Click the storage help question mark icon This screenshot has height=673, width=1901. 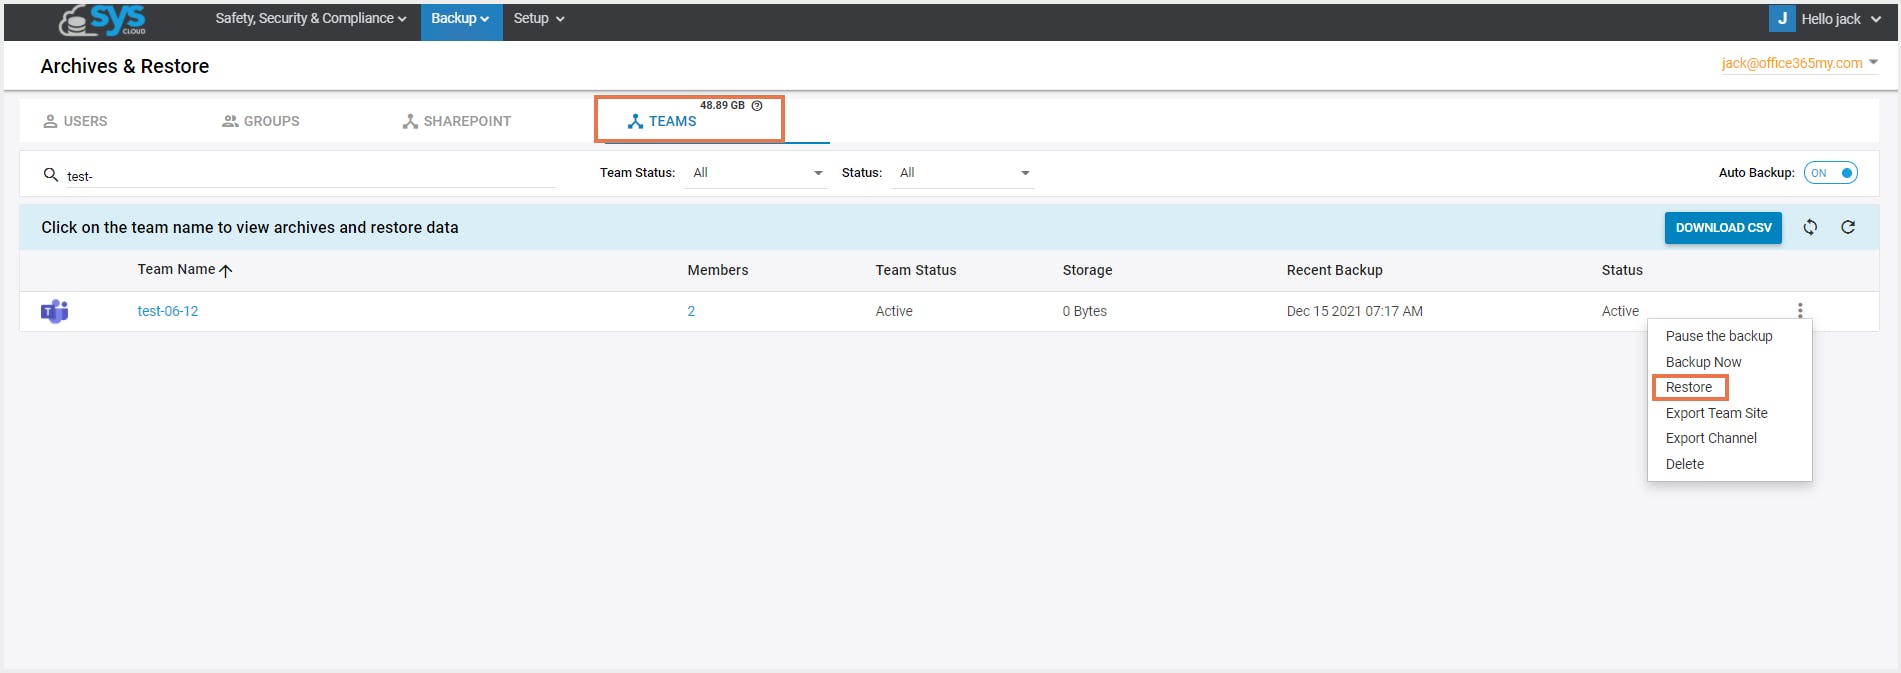point(757,106)
